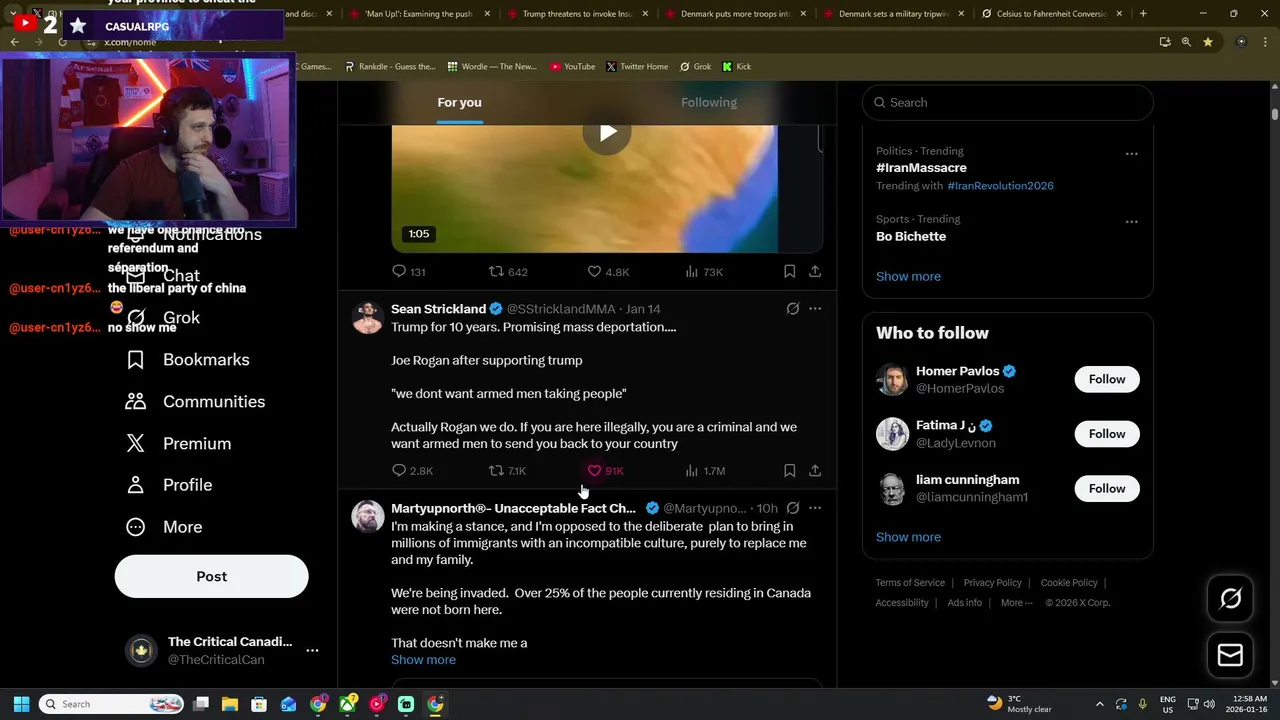Repost Sean Strickland's post with 7.1K reposts
This screenshot has width=1280, height=720.
(x=507, y=471)
